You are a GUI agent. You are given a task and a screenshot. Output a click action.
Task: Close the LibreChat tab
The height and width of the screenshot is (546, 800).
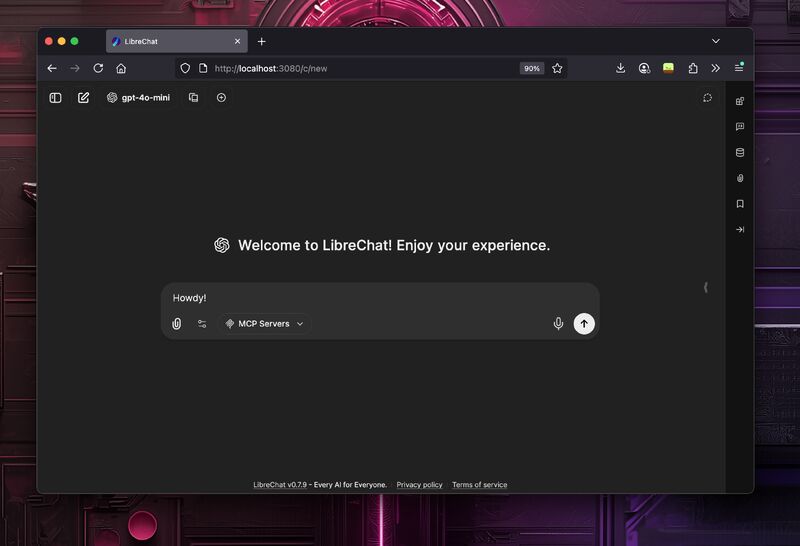click(x=237, y=41)
